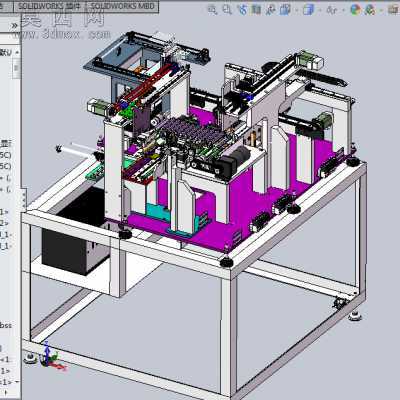The width and height of the screenshot is (400, 400).
Task: Expand the View Orientation dropdown arrow
Action: click(296, 10)
